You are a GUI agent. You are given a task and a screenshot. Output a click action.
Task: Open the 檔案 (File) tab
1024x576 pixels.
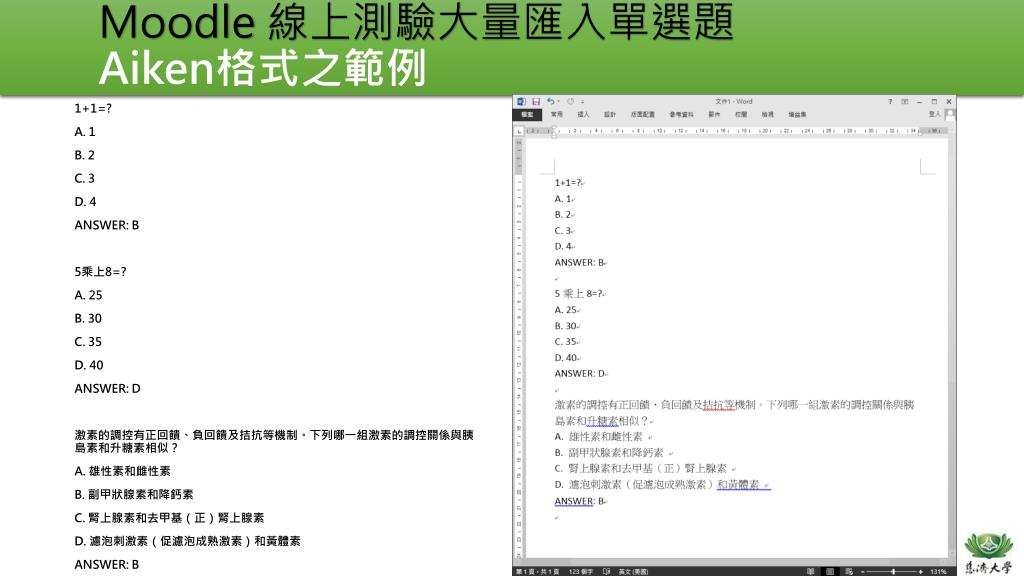pyautogui.click(x=527, y=114)
